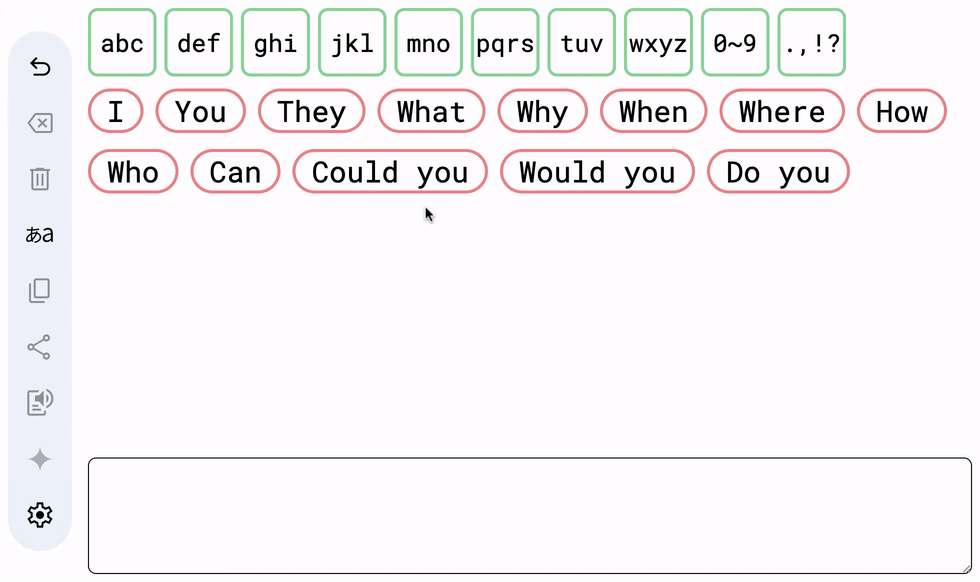Click the backspace delete icon

point(40,123)
